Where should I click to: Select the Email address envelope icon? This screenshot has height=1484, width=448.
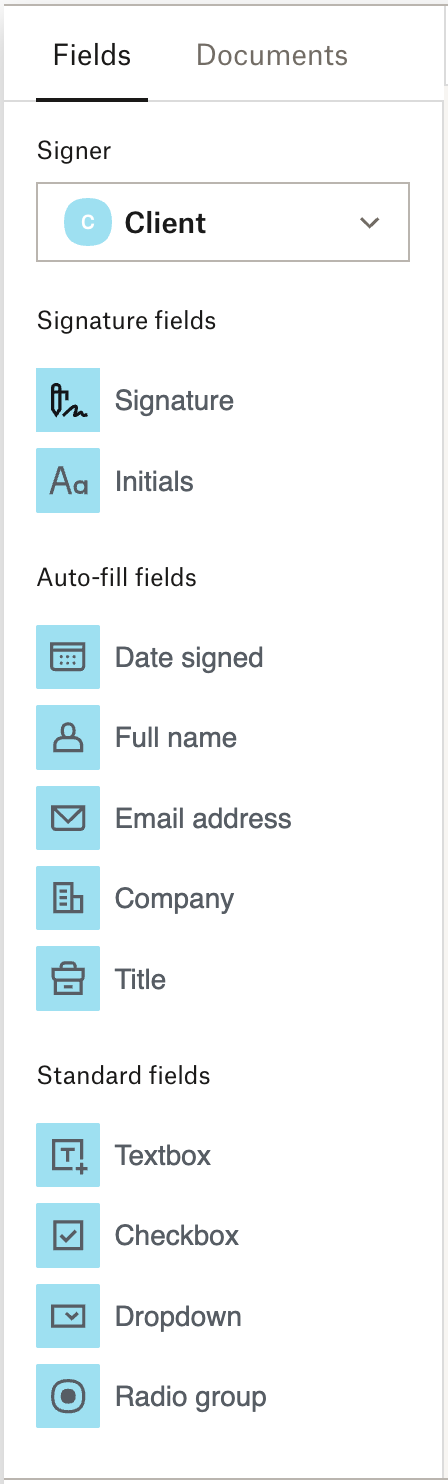68,818
